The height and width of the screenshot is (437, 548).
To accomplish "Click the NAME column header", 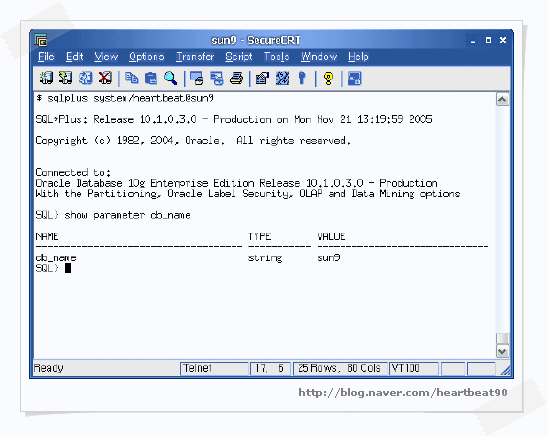I will click(47, 237).
